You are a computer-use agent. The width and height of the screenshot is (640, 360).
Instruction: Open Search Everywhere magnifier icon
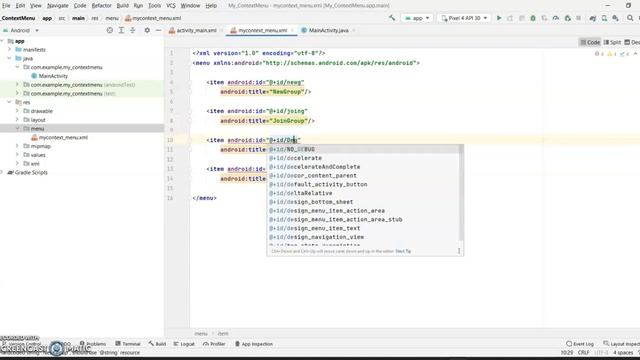click(630, 18)
